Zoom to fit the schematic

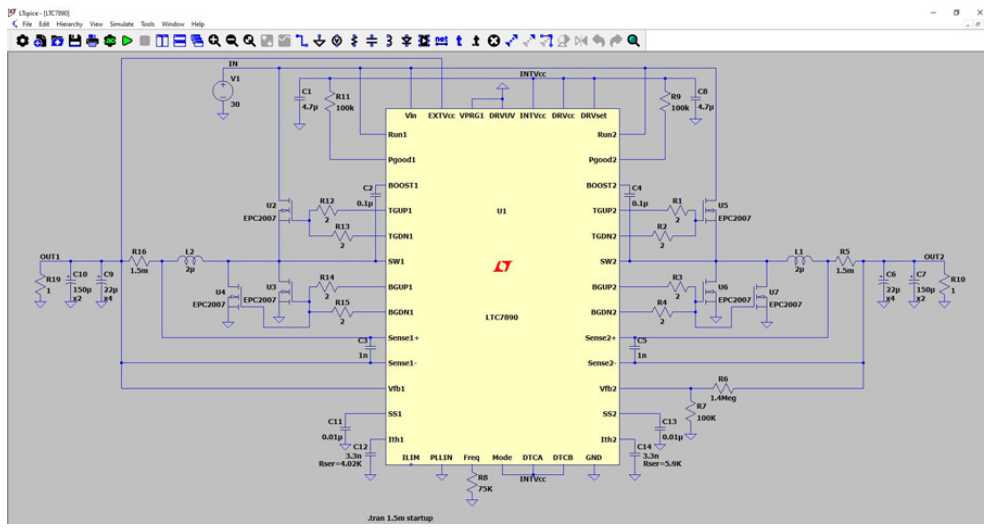249,41
